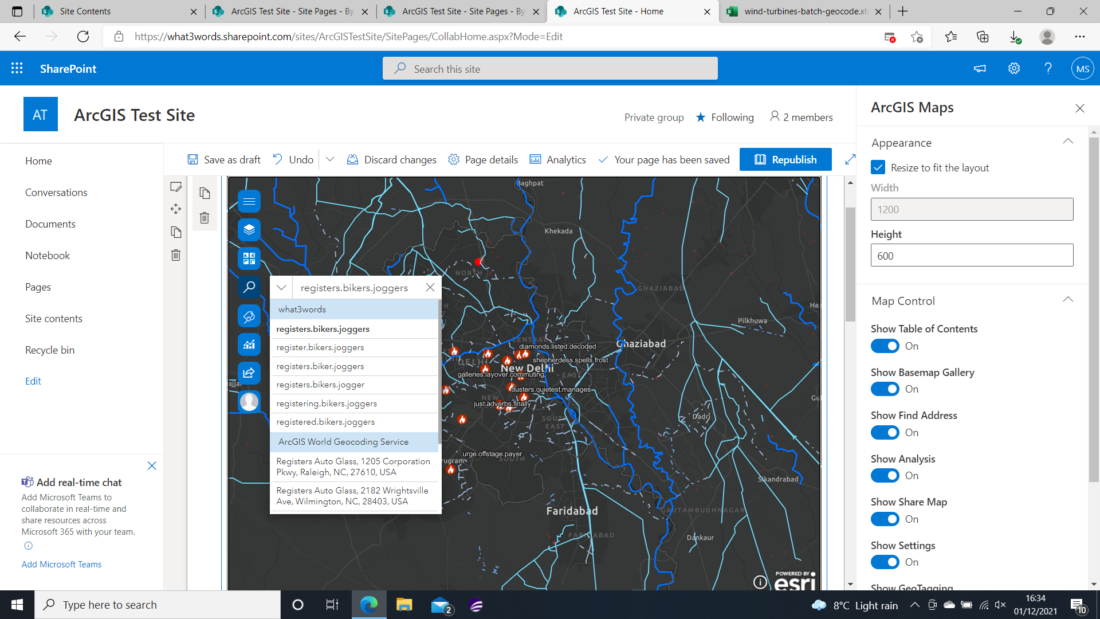Switch to the Site Contents browser tab
This screenshot has width=1100, height=619.
pyautogui.click(x=119, y=11)
